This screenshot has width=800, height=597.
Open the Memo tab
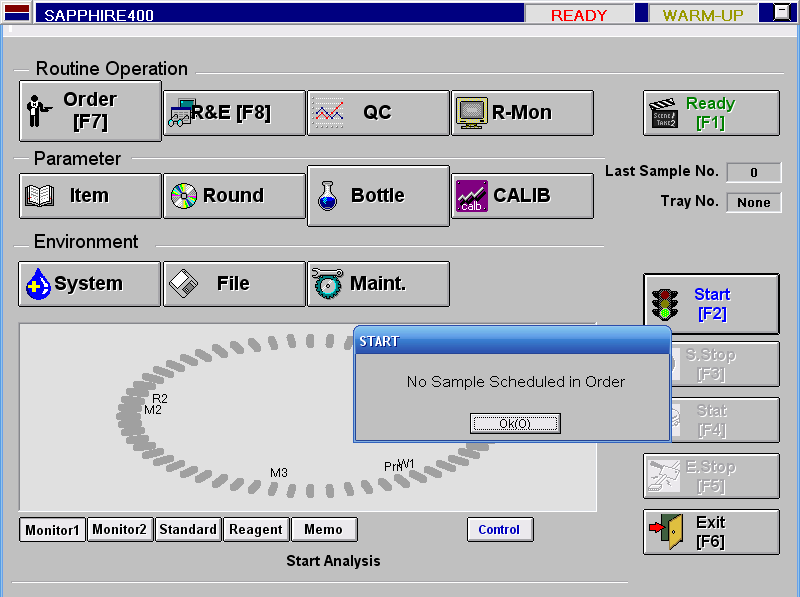(324, 530)
